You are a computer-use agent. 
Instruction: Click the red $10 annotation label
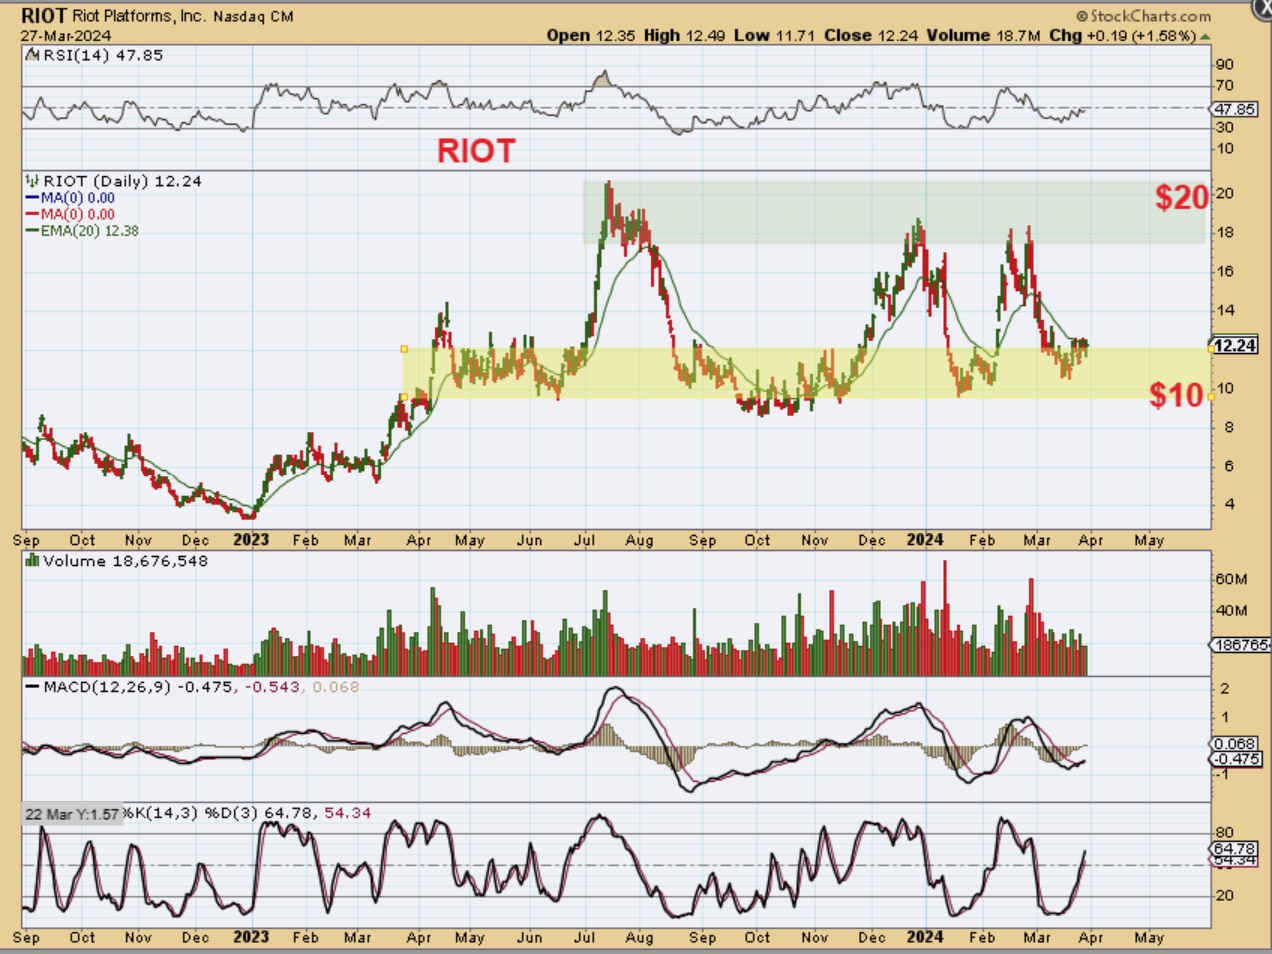click(x=1176, y=395)
